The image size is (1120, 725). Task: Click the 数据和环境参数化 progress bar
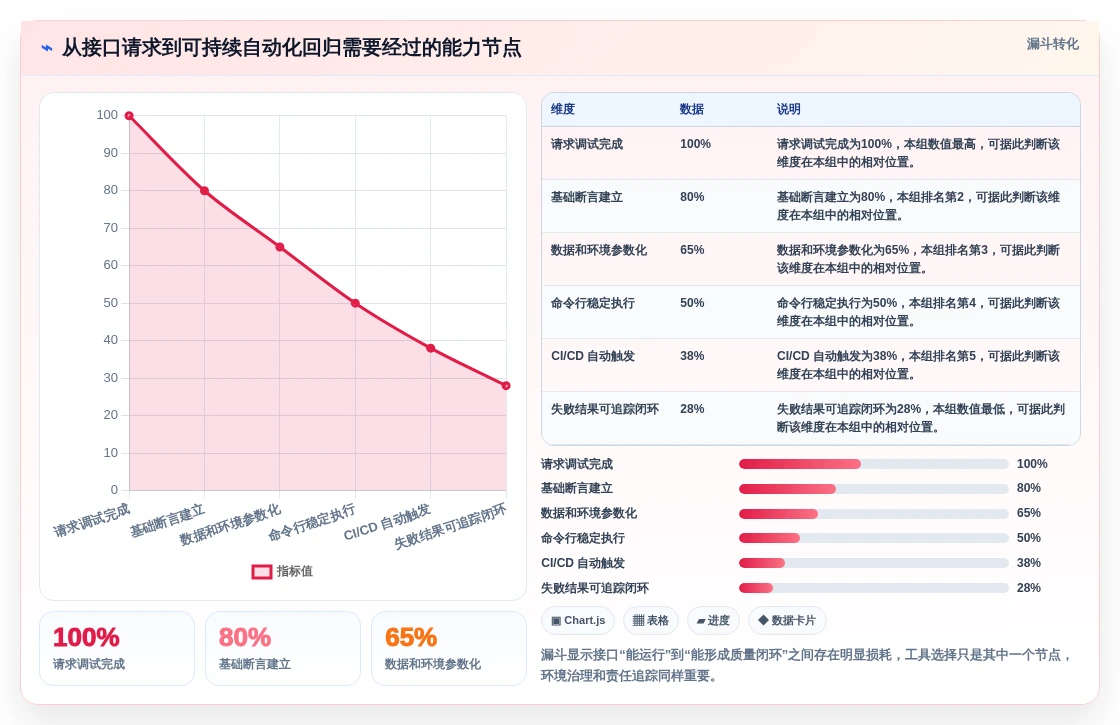pyautogui.click(x=874, y=514)
